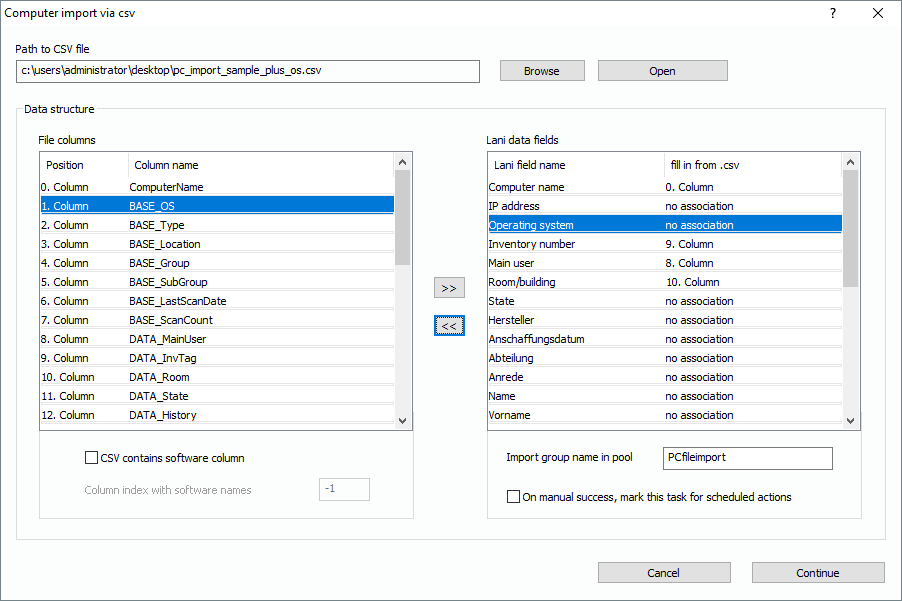Click the >> assign column button
The image size is (902, 601).
(449, 288)
